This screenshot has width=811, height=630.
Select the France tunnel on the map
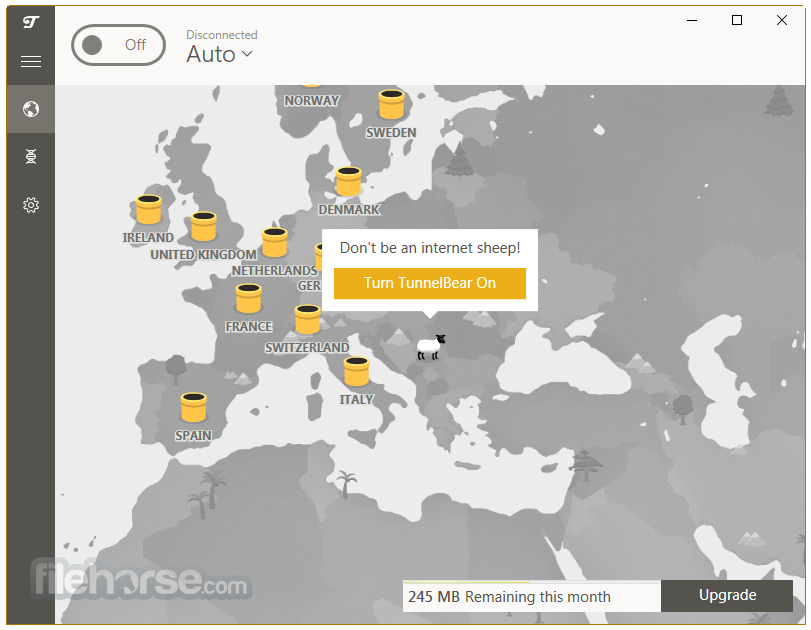click(249, 298)
